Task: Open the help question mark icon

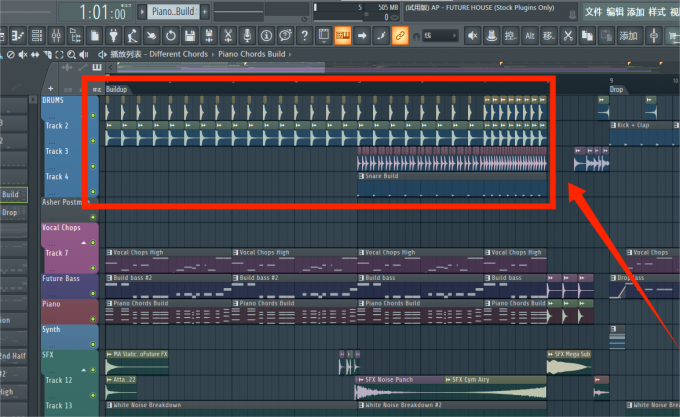Action: 306,36
